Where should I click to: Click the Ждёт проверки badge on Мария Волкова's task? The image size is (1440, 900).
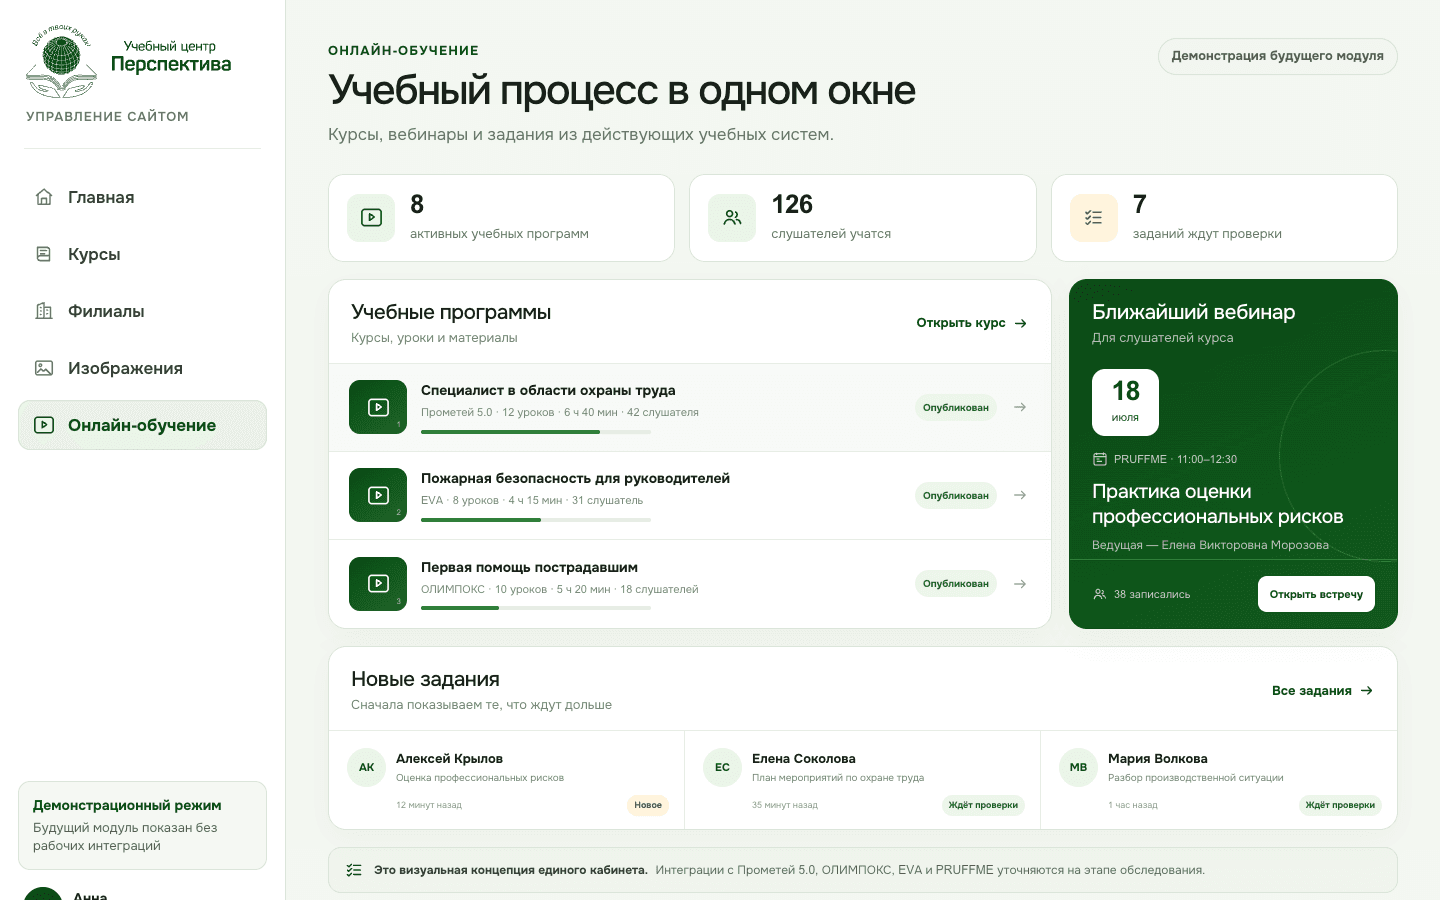pos(1340,805)
